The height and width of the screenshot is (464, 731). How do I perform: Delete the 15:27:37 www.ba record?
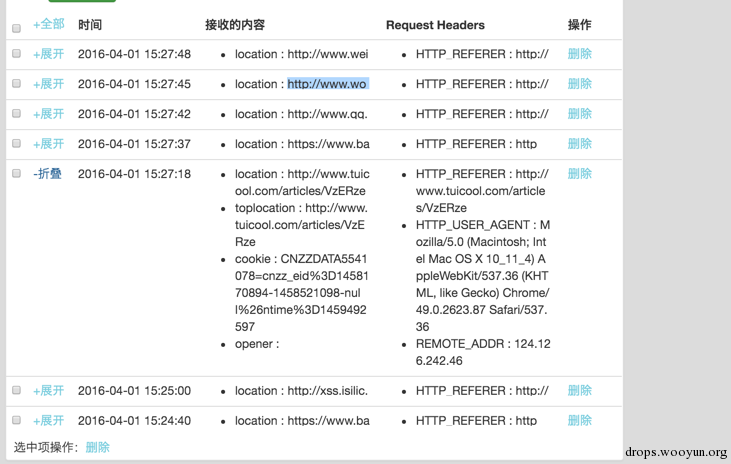coord(579,144)
